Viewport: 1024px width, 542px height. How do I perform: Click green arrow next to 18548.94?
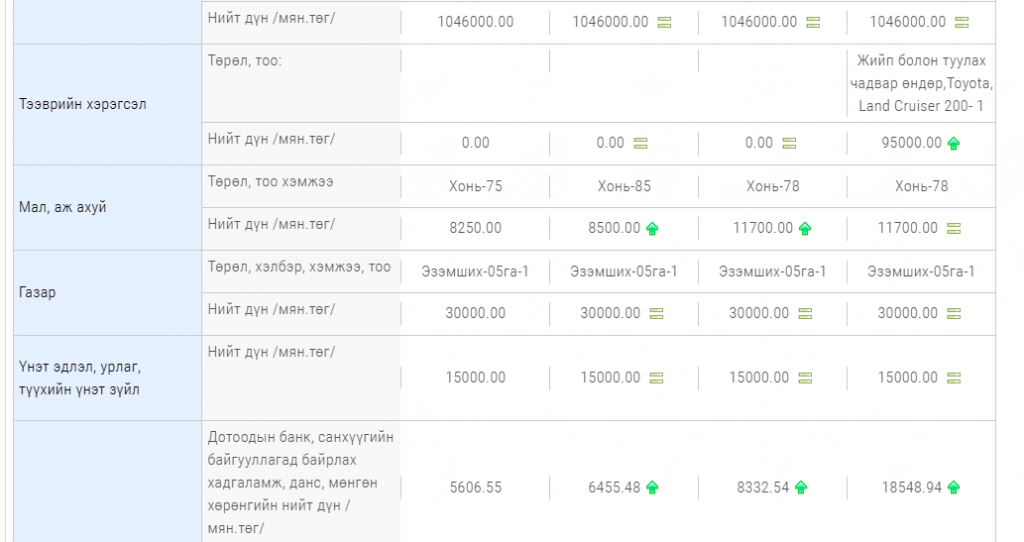tap(953, 488)
